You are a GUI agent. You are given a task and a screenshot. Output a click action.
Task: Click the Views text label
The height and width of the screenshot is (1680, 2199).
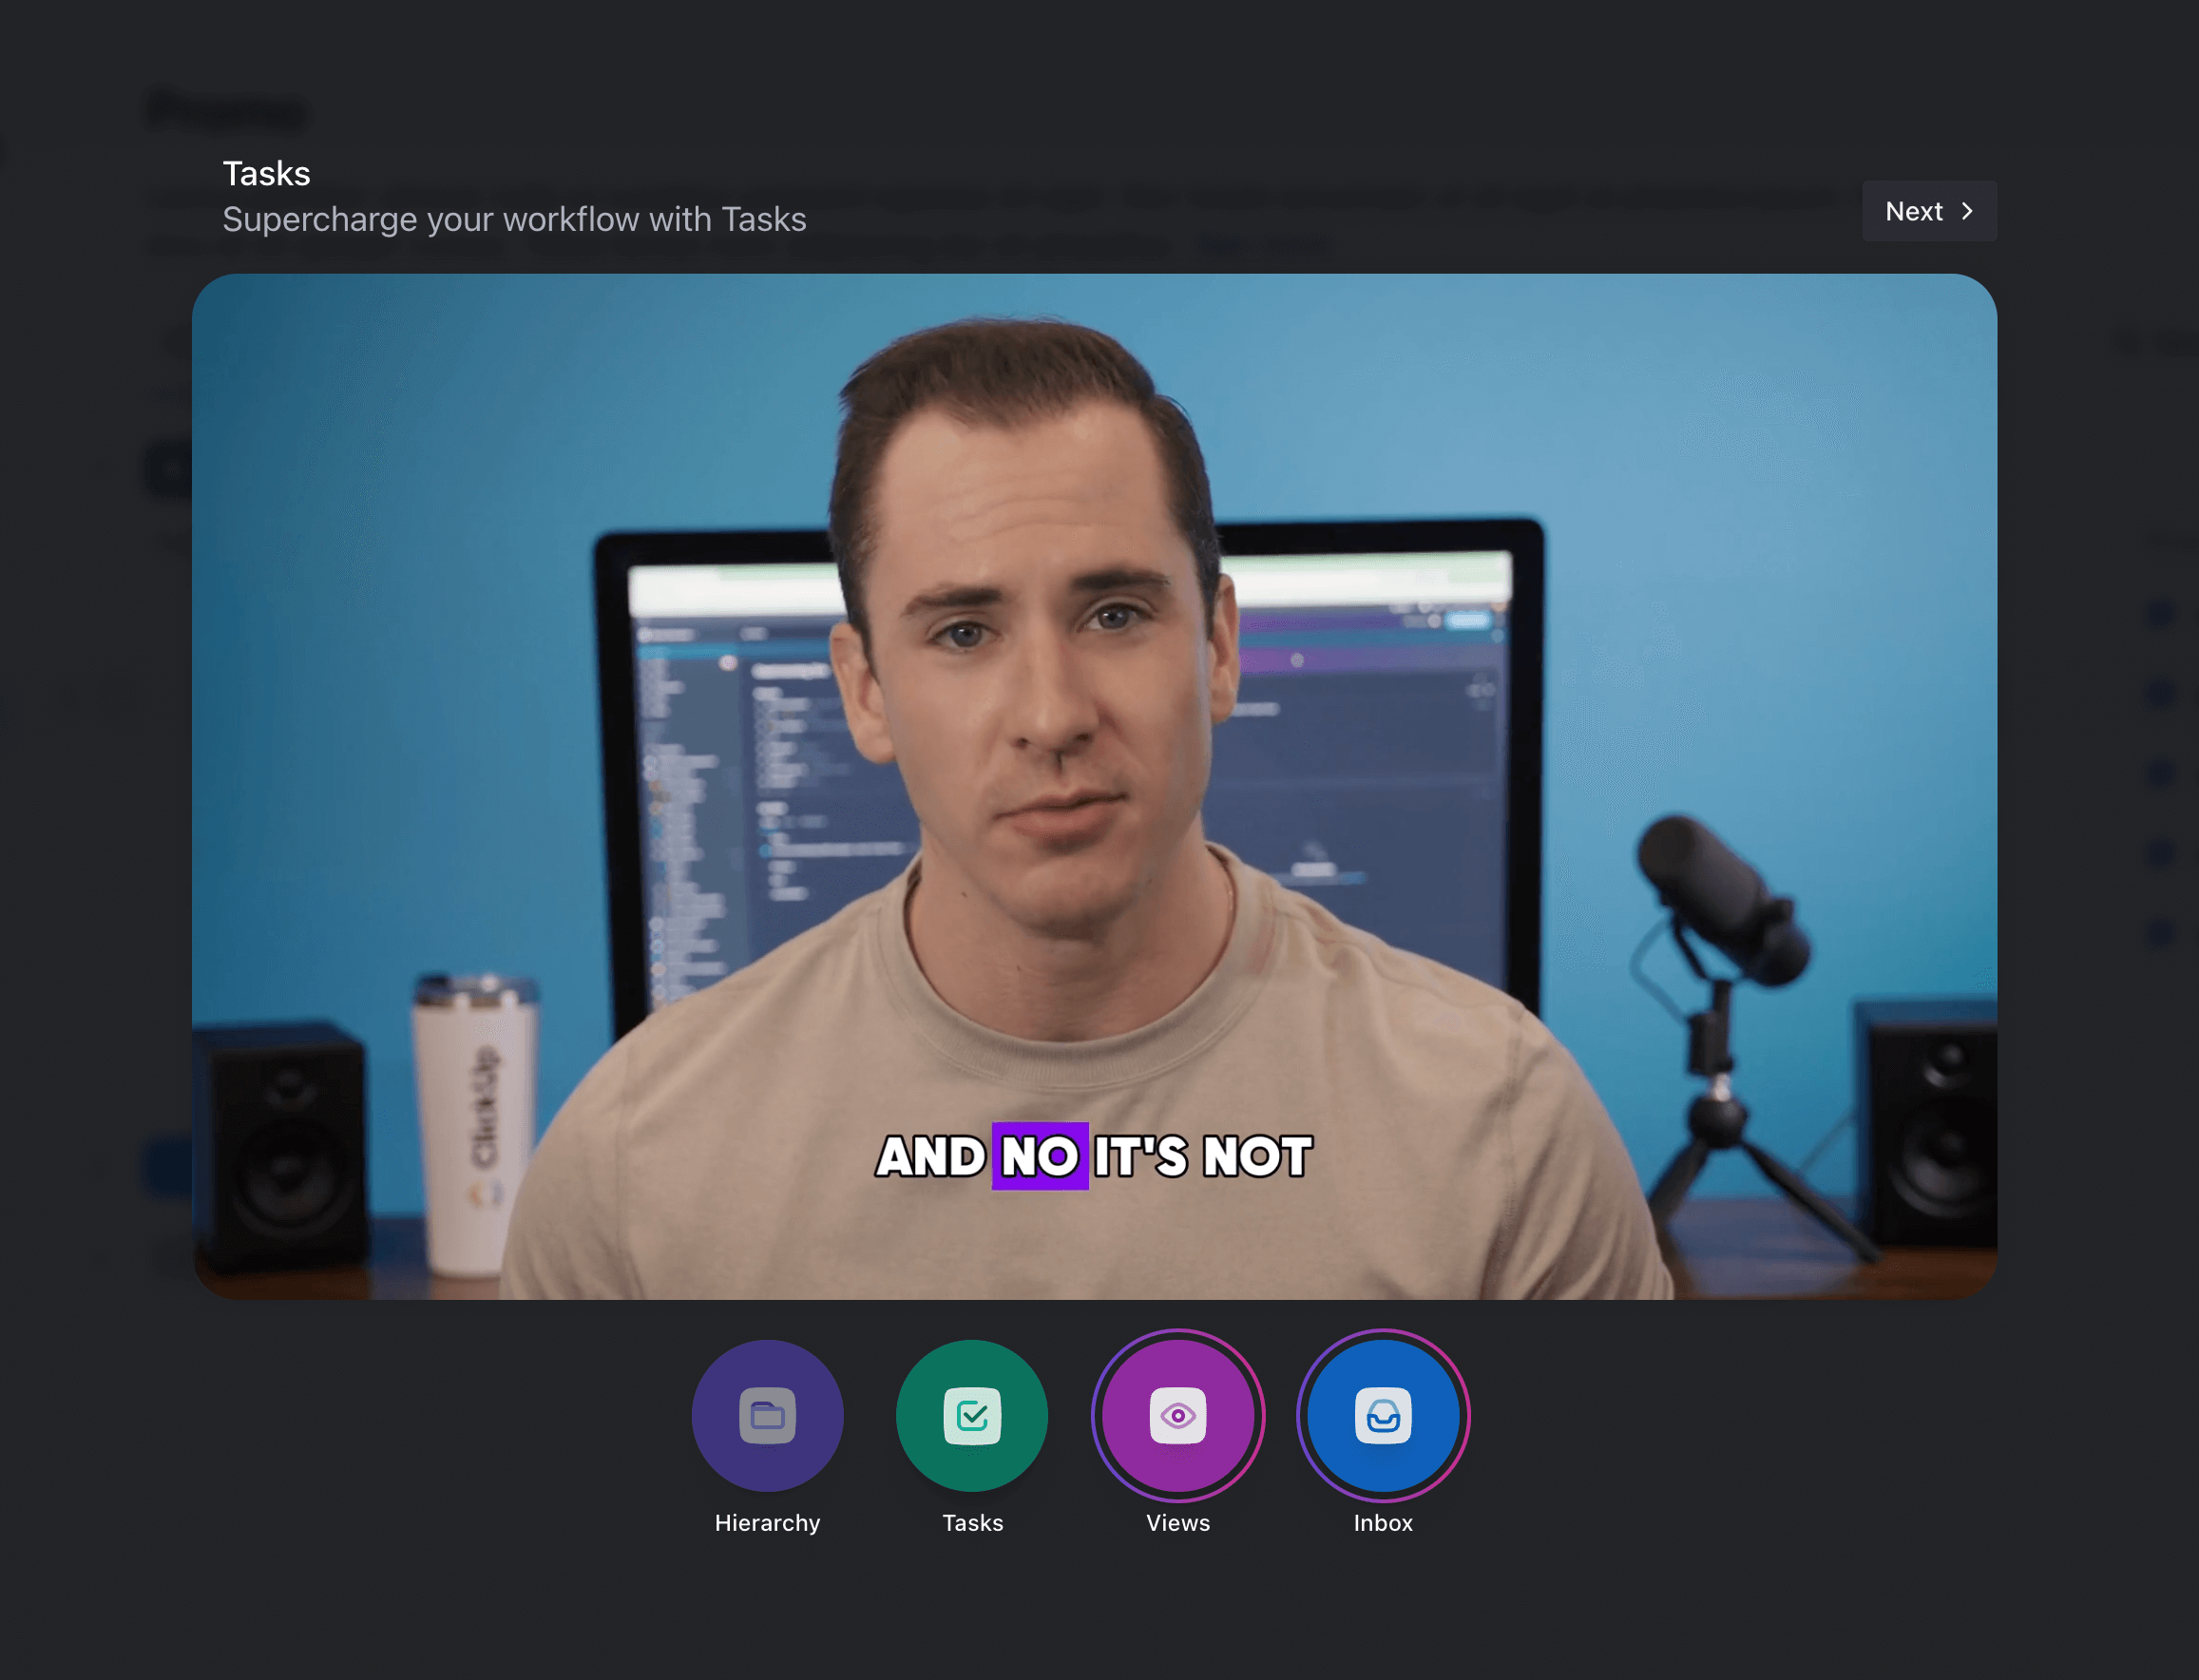(1177, 1522)
